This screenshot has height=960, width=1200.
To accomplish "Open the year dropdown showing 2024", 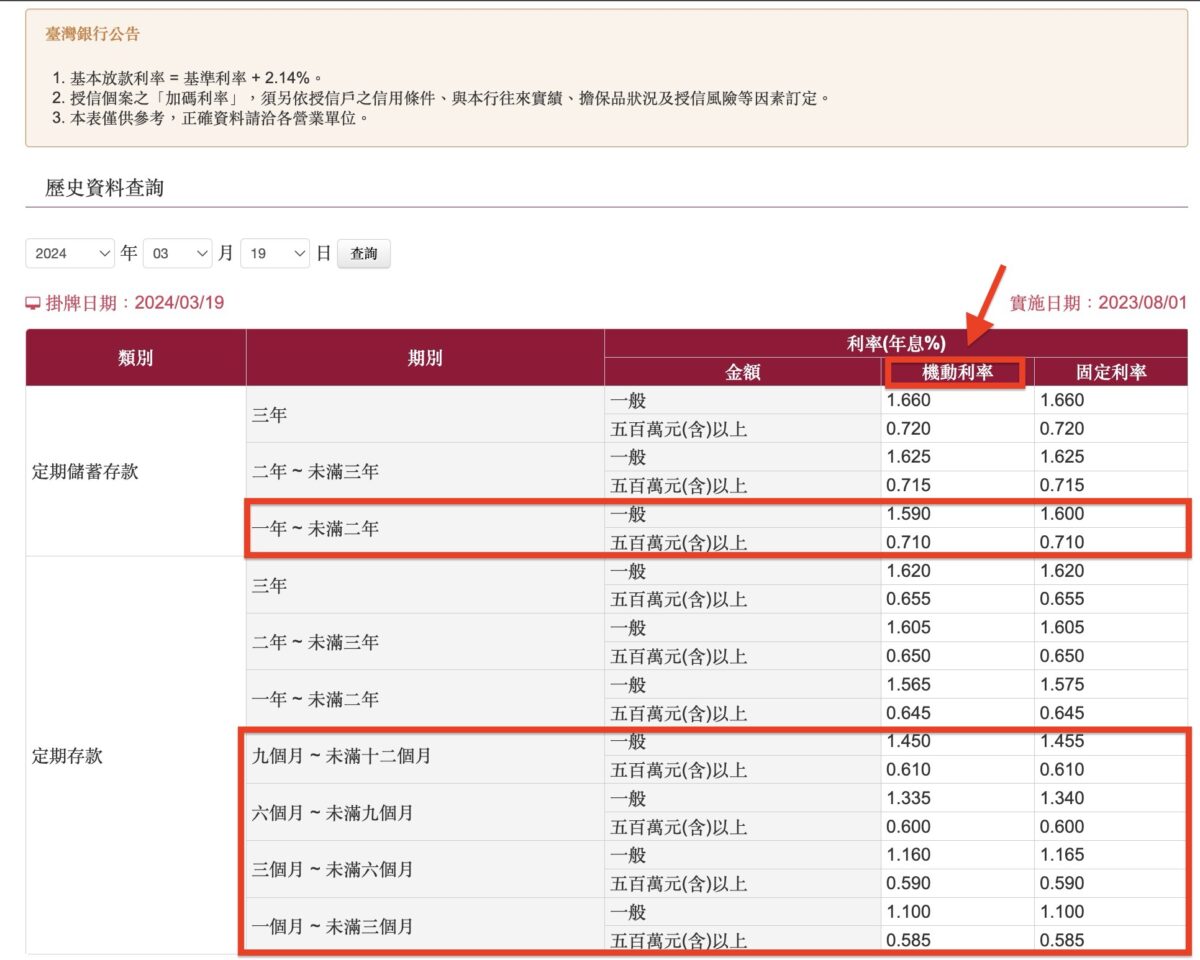I will [71, 253].
